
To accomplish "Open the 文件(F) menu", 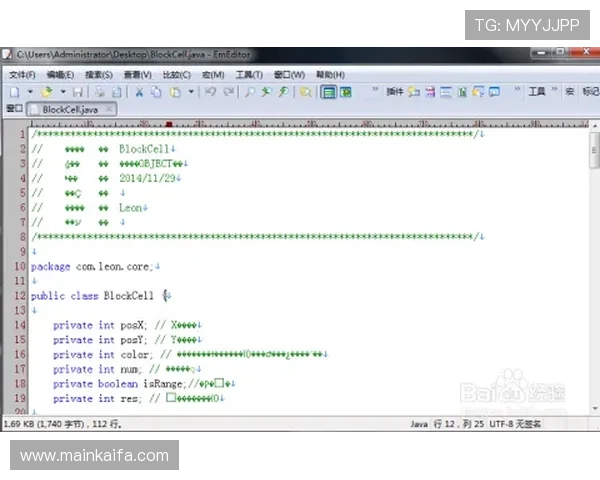I will point(22,74).
